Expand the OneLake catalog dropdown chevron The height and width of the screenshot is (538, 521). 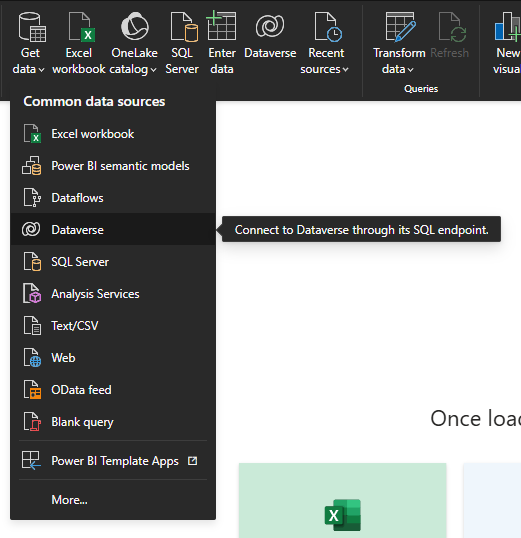tap(153, 70)
